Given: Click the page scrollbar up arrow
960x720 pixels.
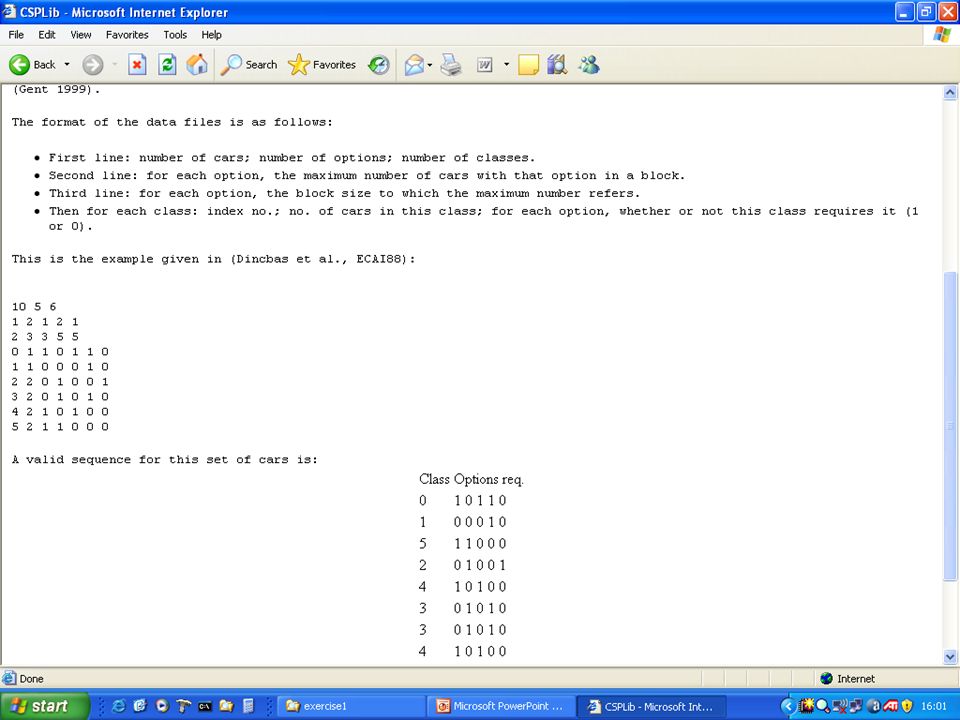Looking at the screenshot, I should point(950,92).
